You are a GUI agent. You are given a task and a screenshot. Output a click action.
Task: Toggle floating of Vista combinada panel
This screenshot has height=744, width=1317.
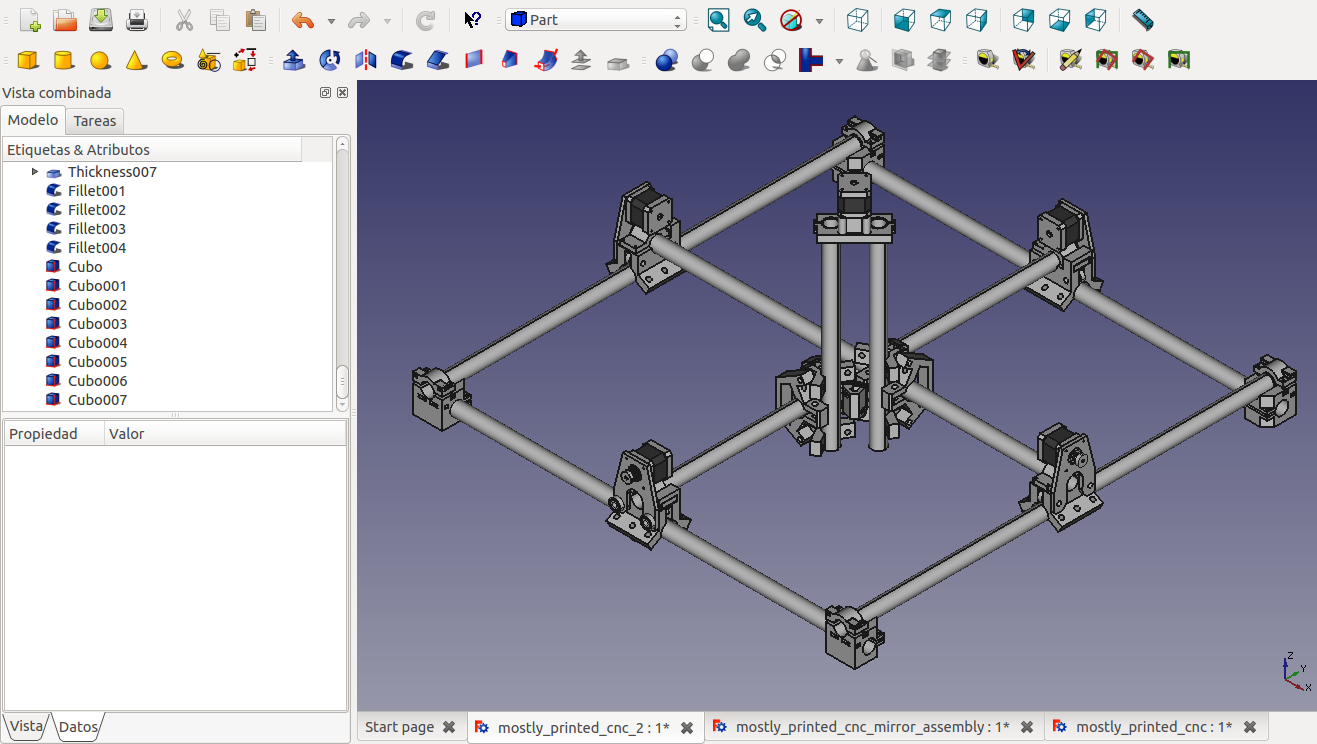pyautogui.click(x=325, y=93)
